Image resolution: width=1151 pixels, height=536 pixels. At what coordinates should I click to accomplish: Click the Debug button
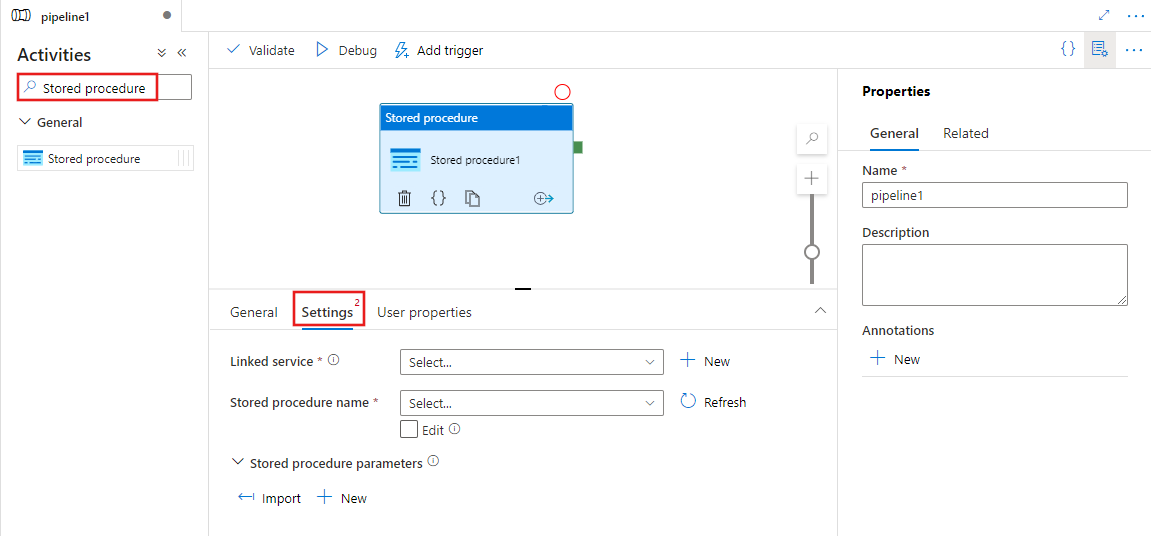[346, 50]
